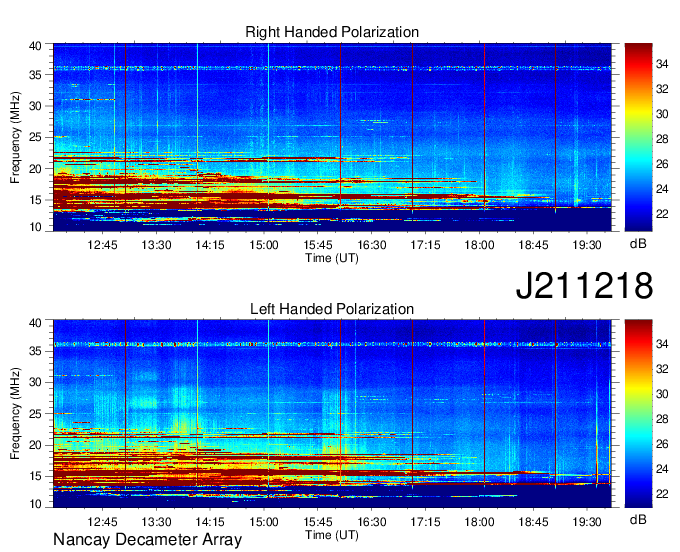This screenshot has height=552, width=680.
Task: Click the J211218 observation label
Action: tap(584, 285)
